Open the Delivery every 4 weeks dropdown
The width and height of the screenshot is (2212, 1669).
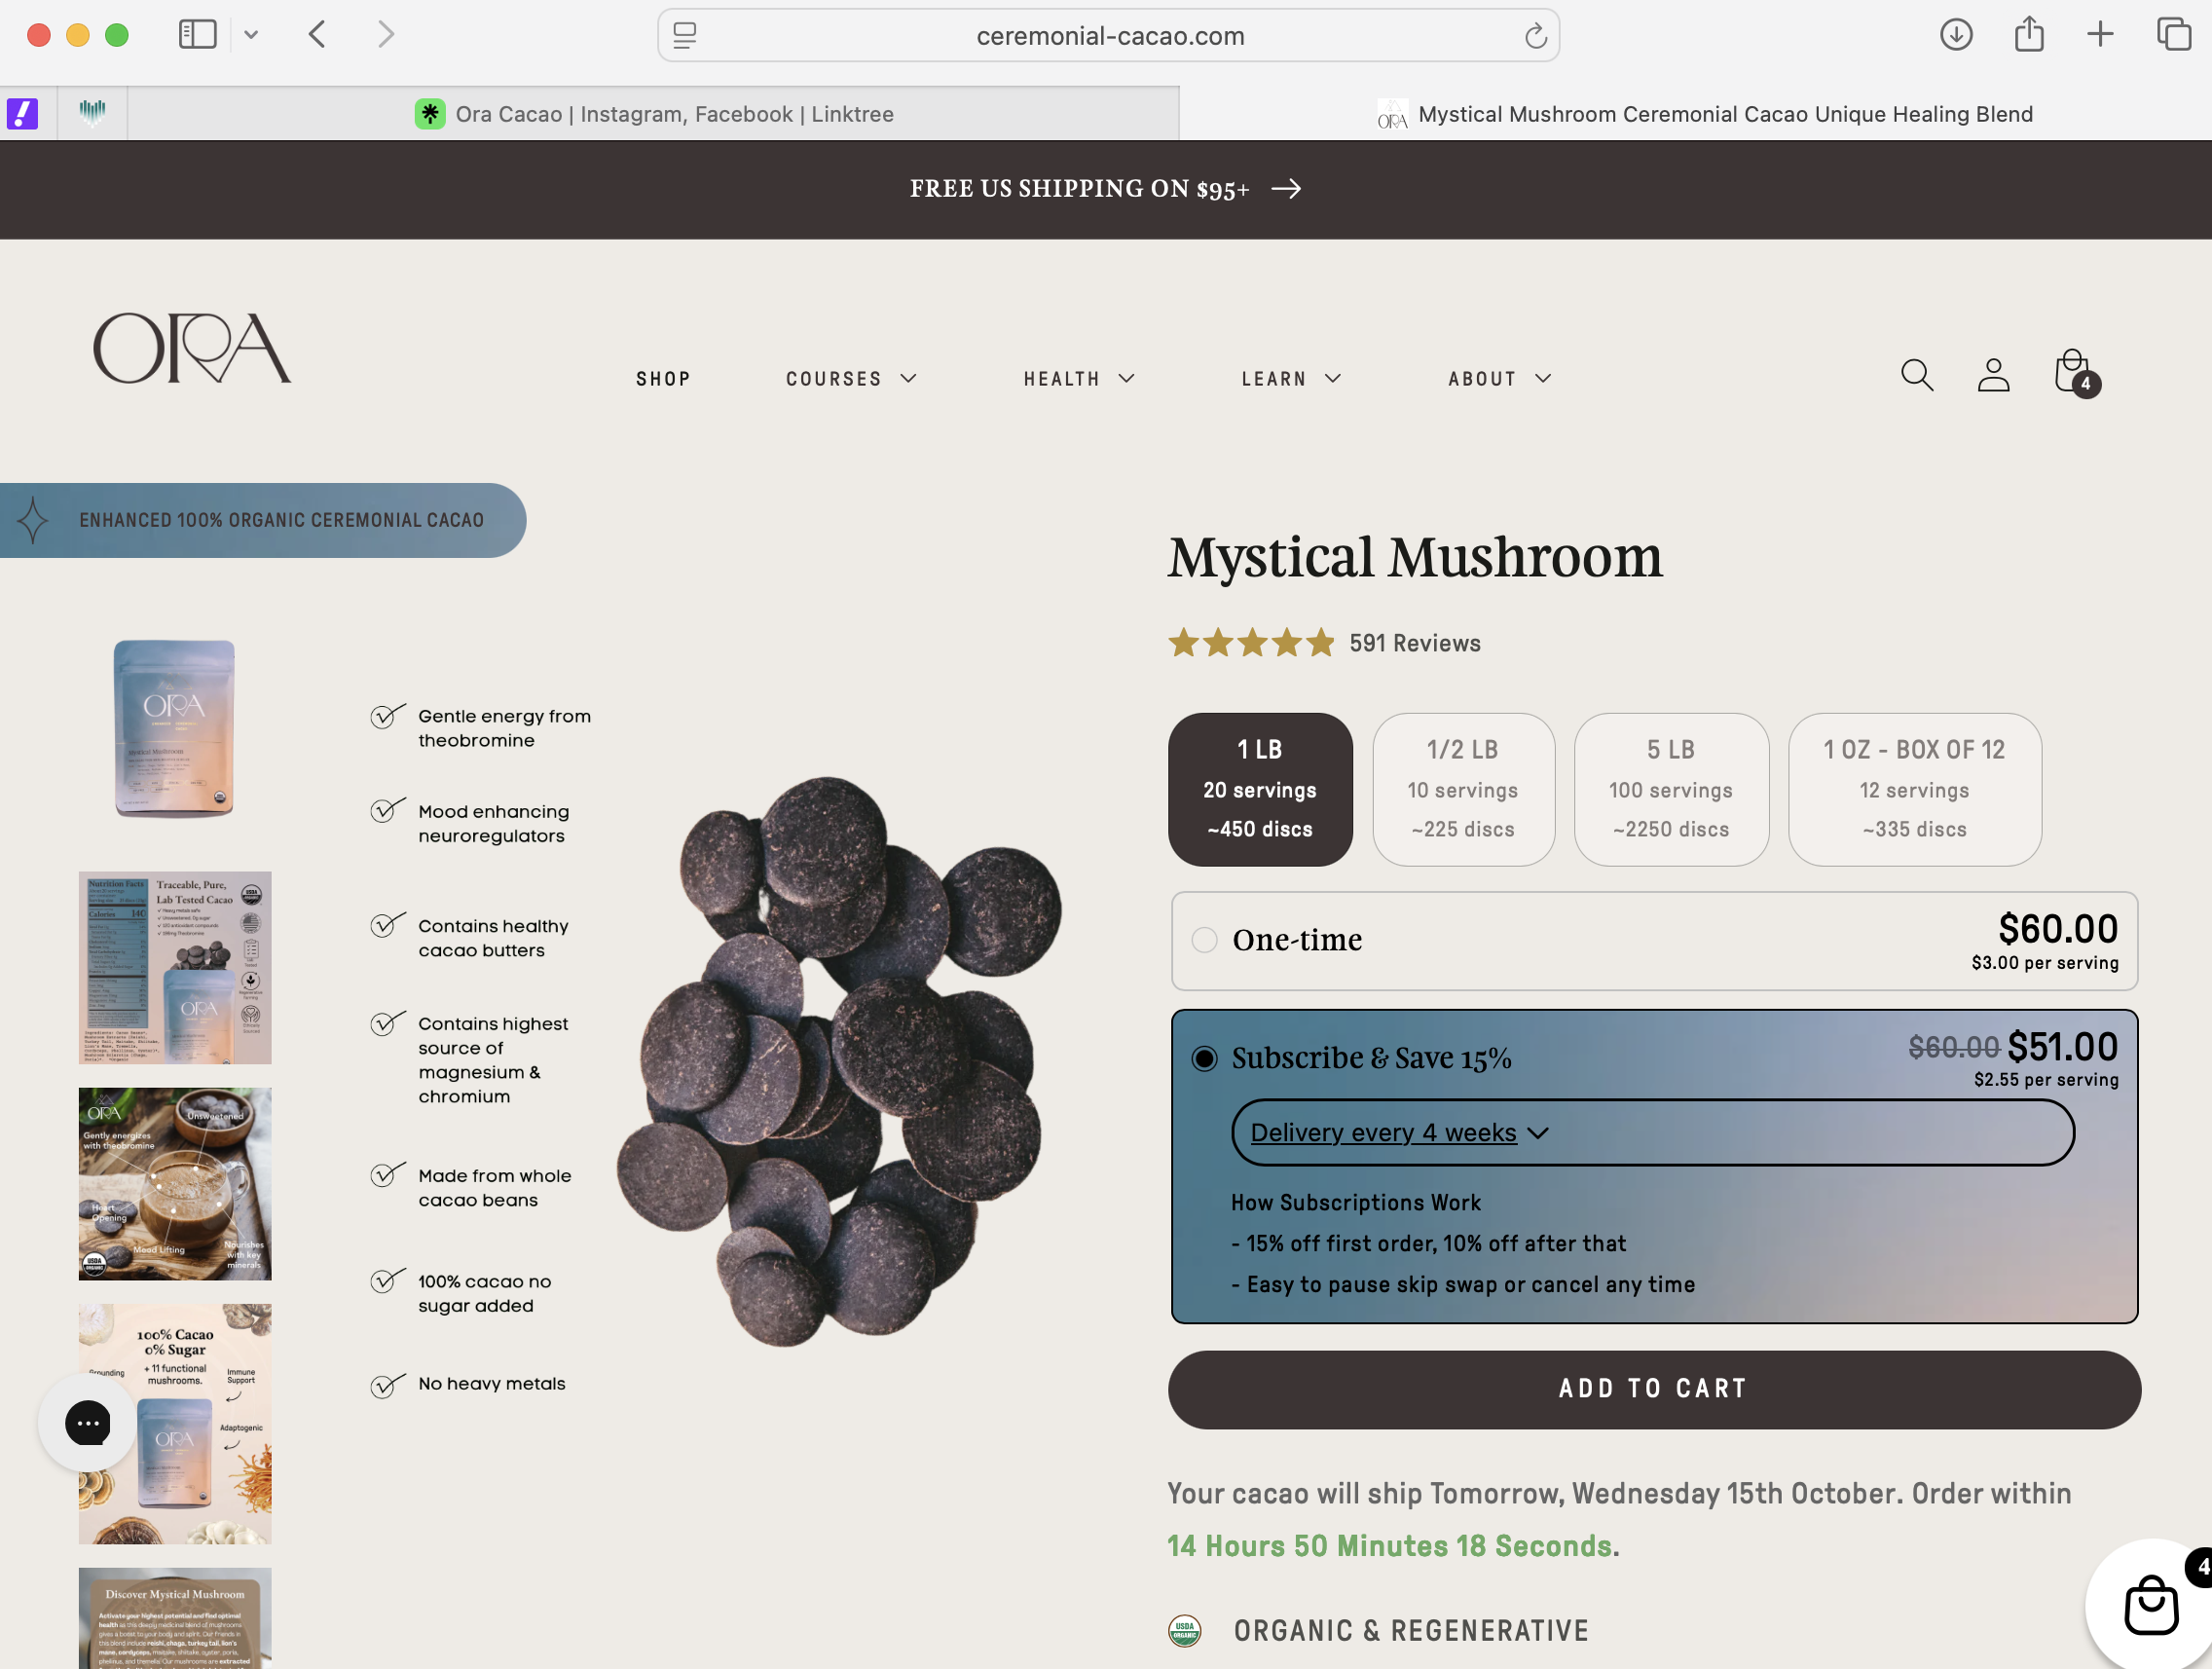[x=1652, y=1132]
